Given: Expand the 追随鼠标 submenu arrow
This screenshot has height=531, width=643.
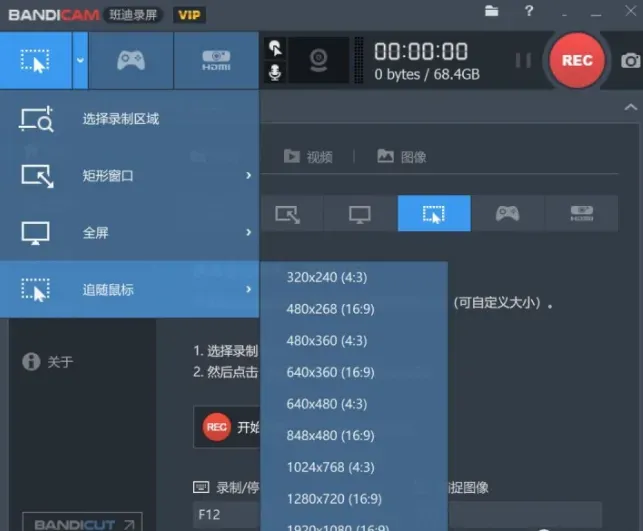Looking at the screenshot, I should coord(249,289).
